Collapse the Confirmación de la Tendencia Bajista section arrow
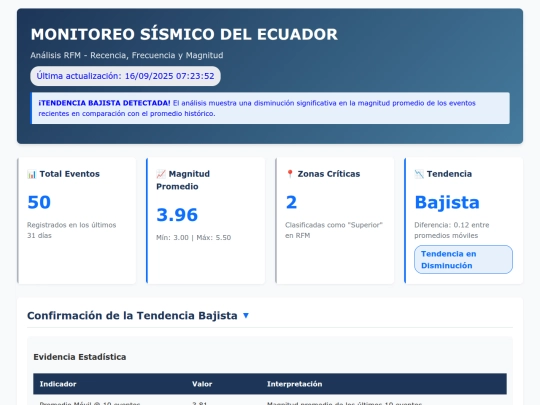 (x=246, y=315)
